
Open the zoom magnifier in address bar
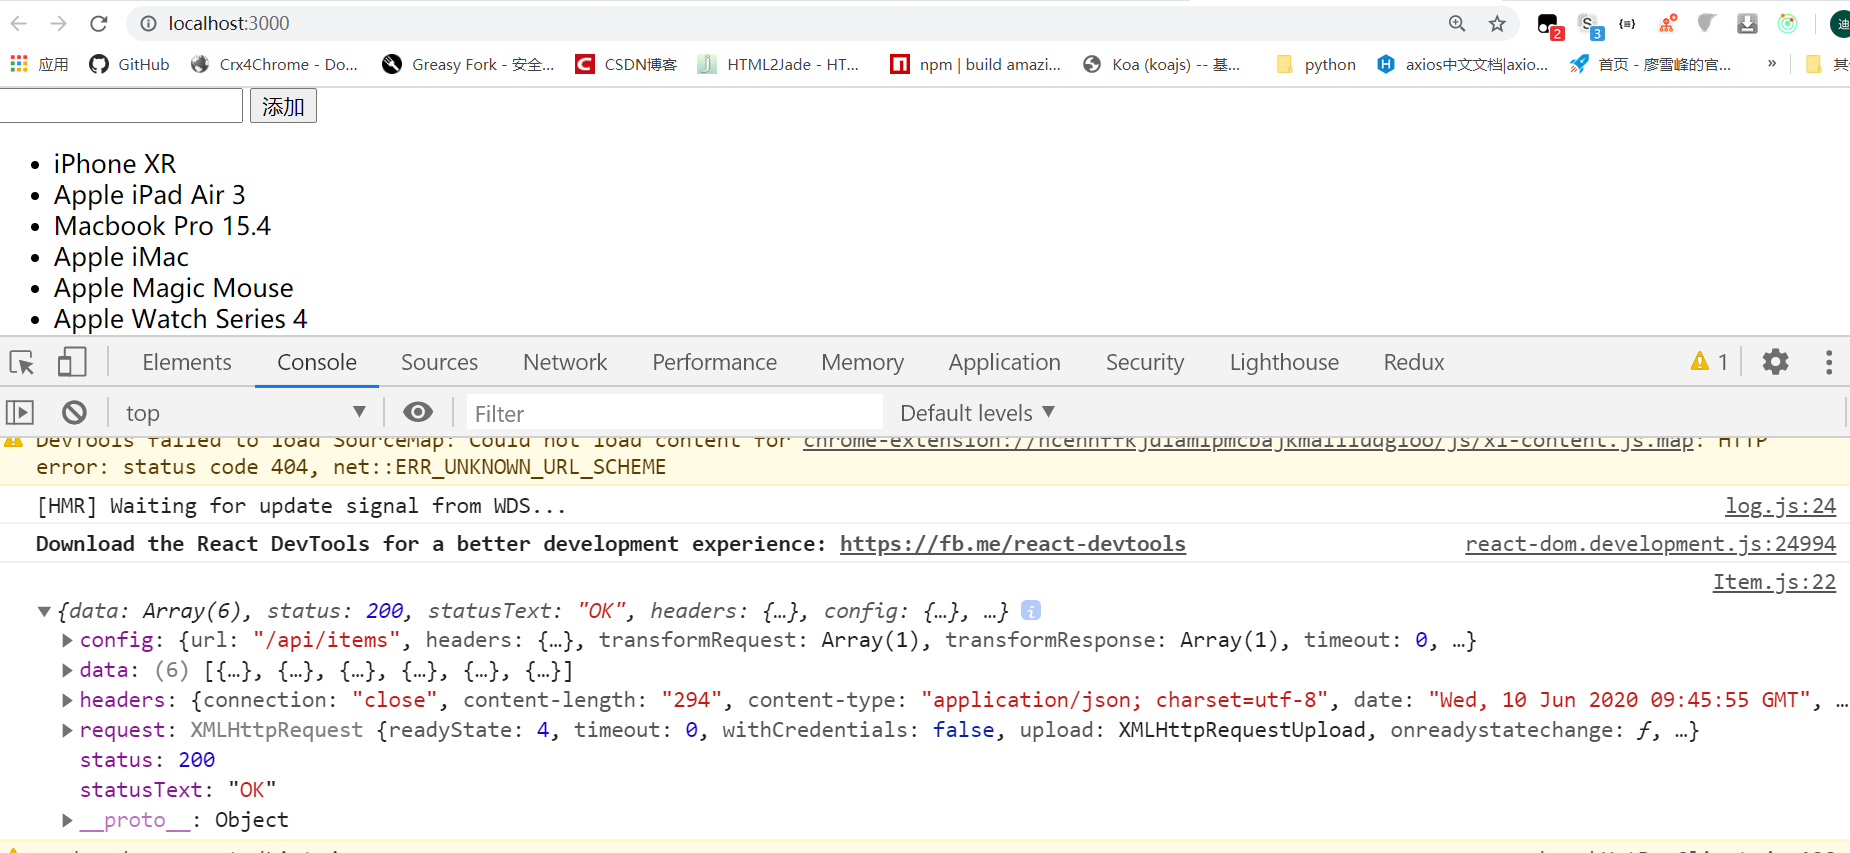(1457, 23)
